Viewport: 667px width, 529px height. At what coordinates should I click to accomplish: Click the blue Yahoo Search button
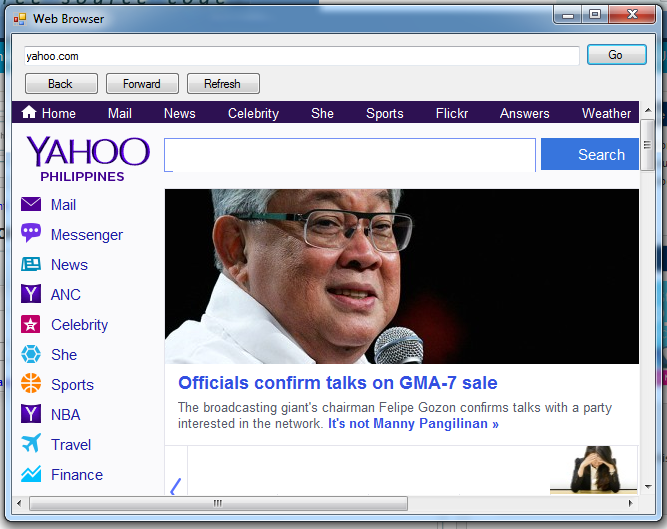click(x=590, y=154)
